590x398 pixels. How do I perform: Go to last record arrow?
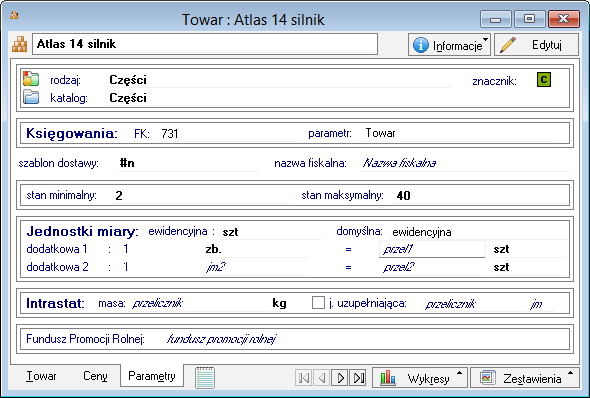[x=358, y=377]
